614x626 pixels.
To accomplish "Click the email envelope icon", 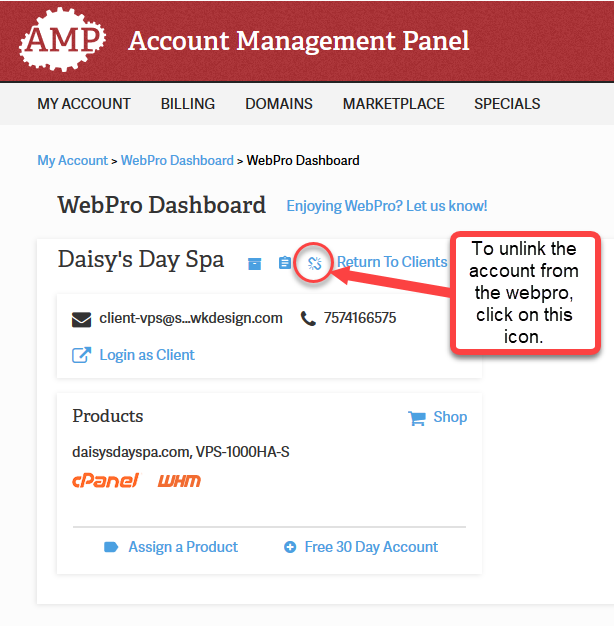I will 82,319.
